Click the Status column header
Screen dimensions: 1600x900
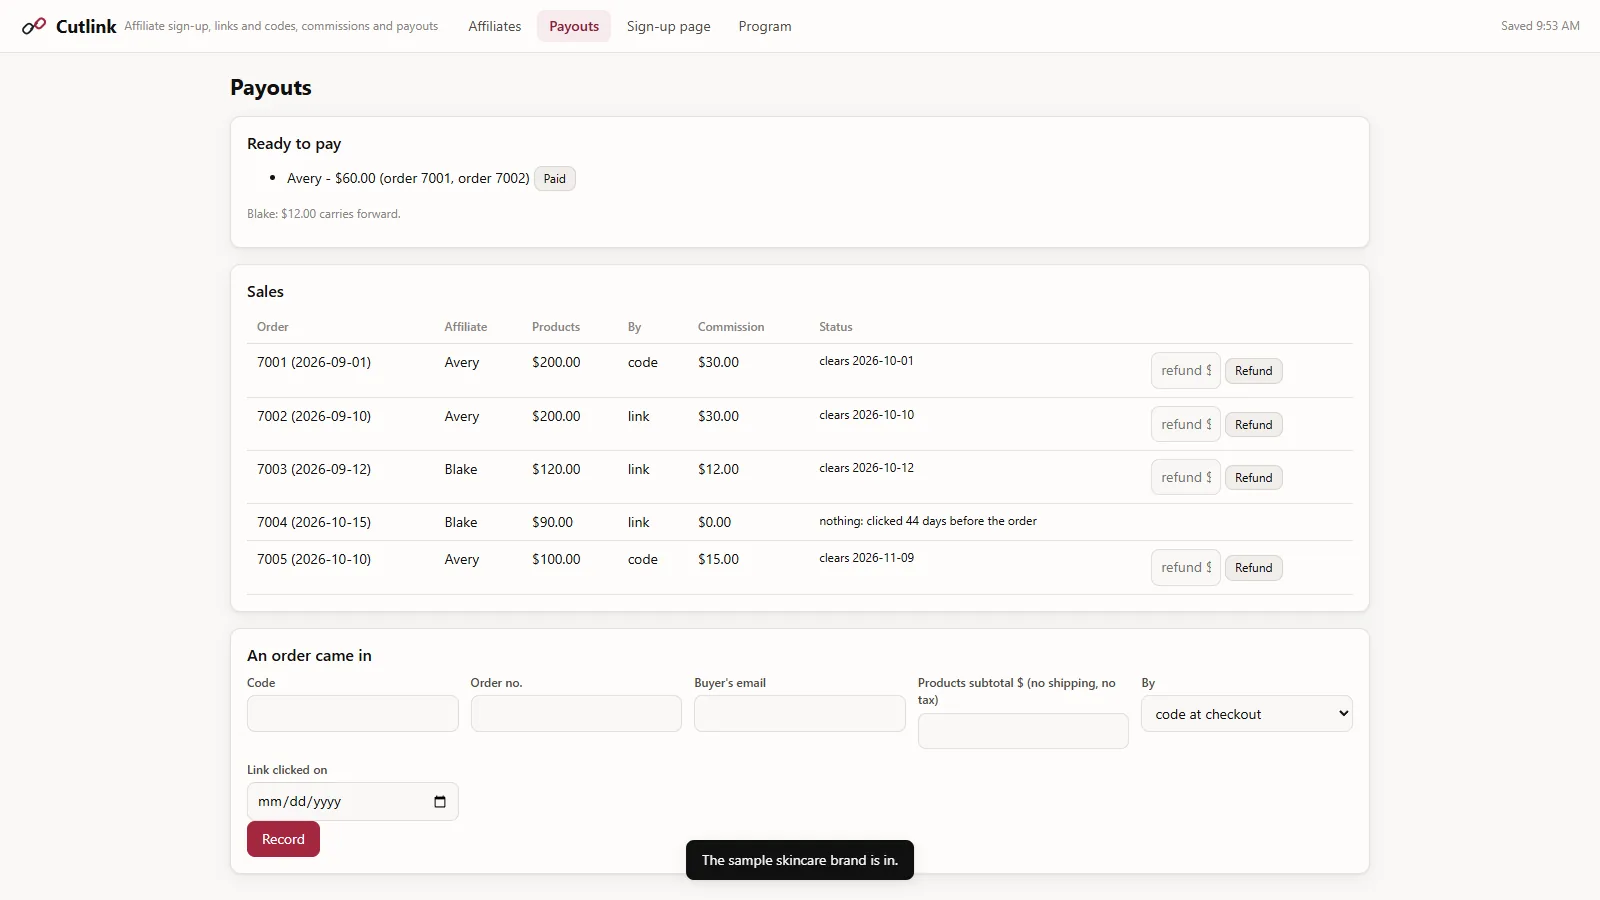(x=836, y=327)
